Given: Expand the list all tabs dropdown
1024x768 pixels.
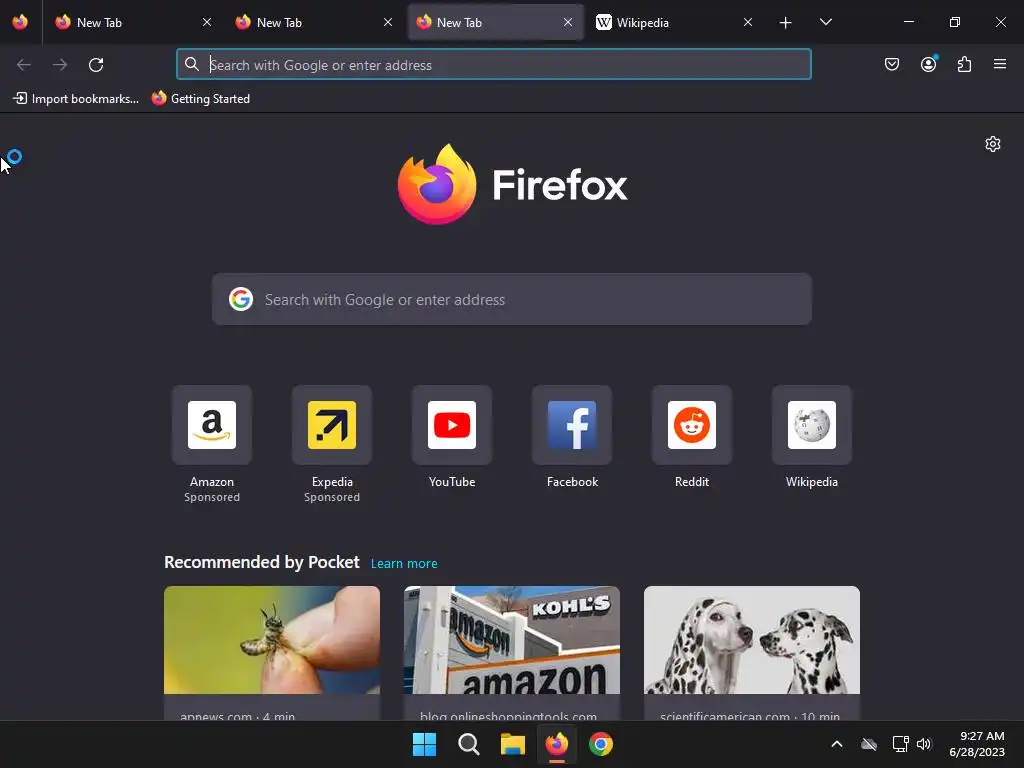Looking at the screenshot, I should (x=825, y=22).
